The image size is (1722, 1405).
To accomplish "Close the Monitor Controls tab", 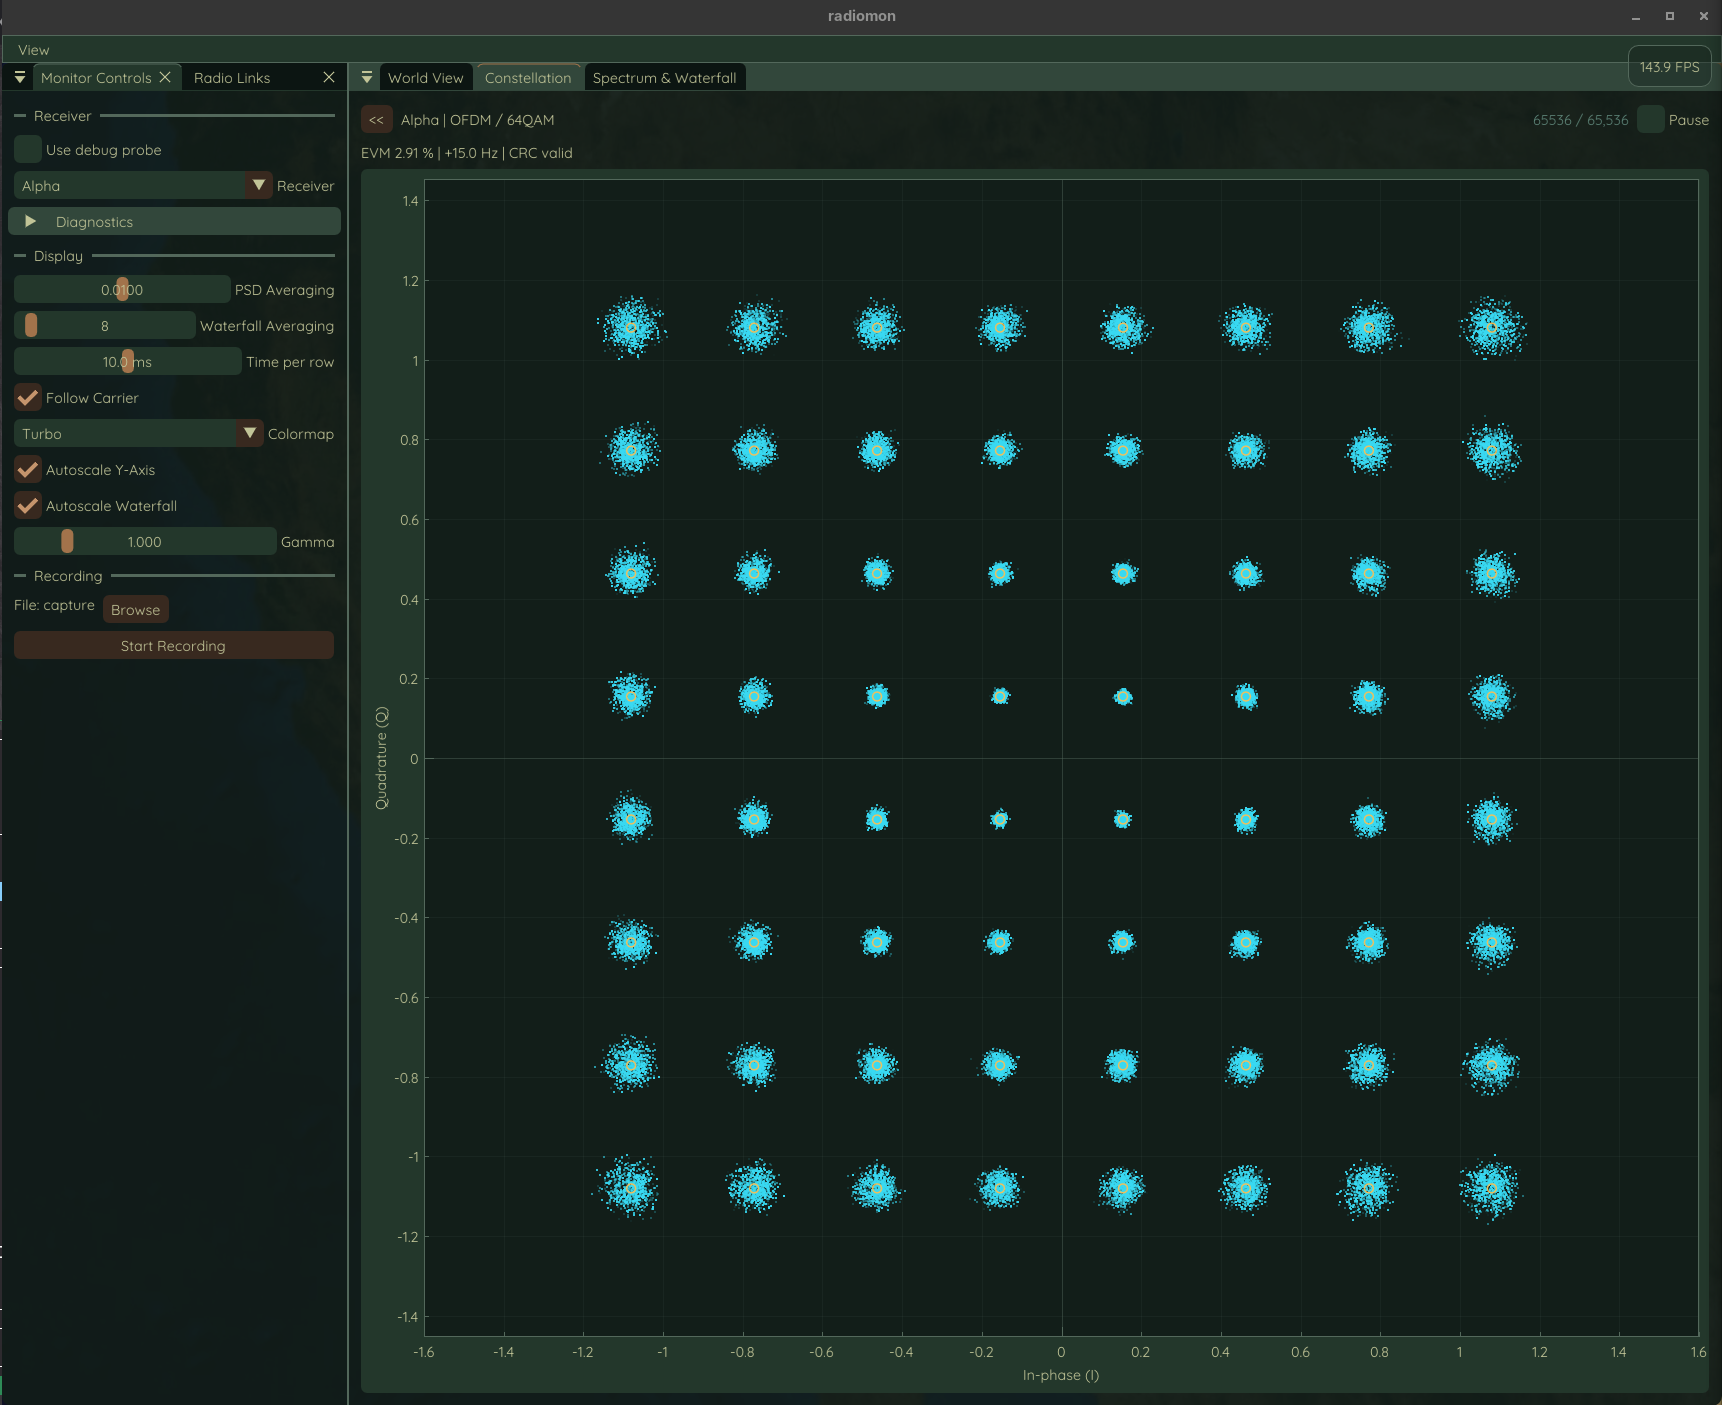I will 165,77.
